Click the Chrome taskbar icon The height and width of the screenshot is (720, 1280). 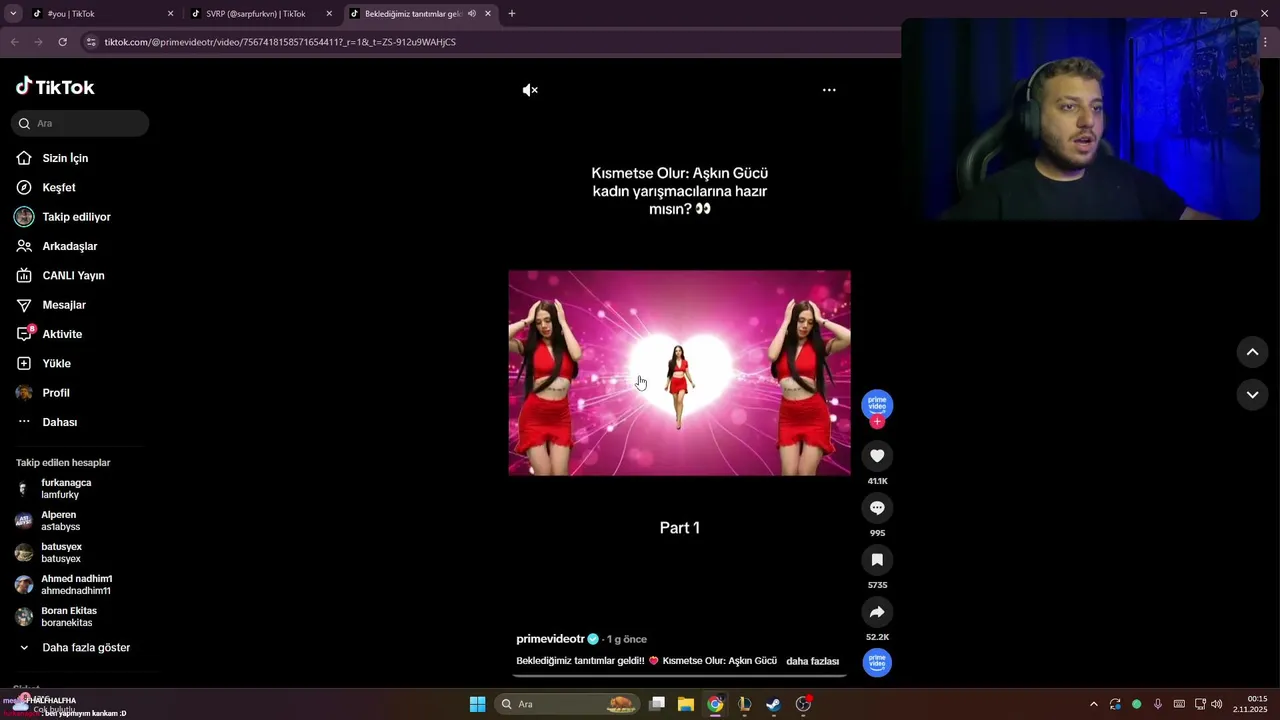(715, 704)
